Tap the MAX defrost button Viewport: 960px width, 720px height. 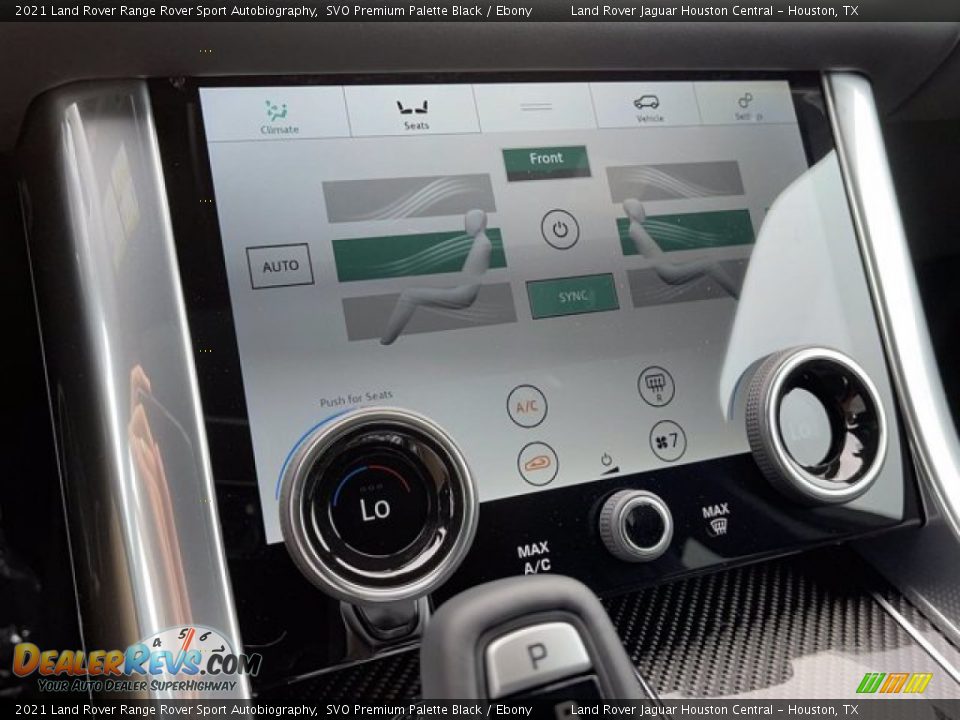716,519
